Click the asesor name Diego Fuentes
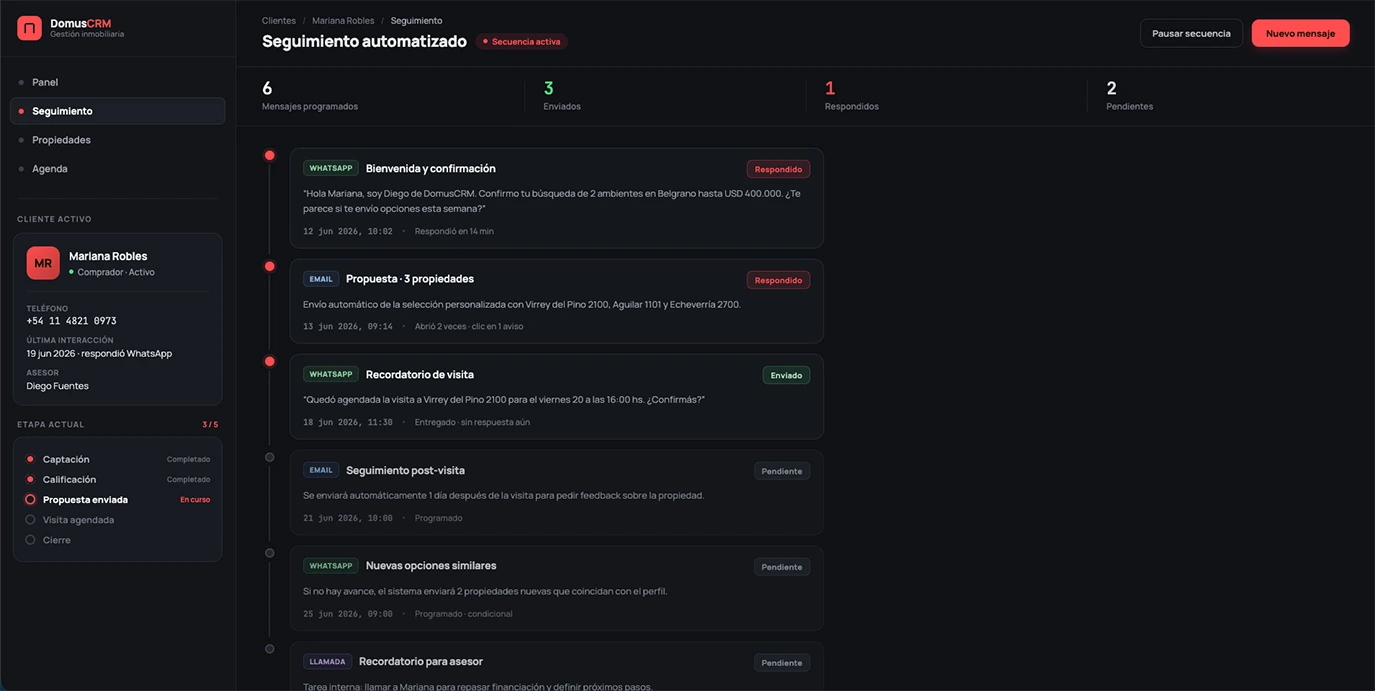Viewport: 1375px width, 691px height. pyautogui.click(x=57, y=386)
